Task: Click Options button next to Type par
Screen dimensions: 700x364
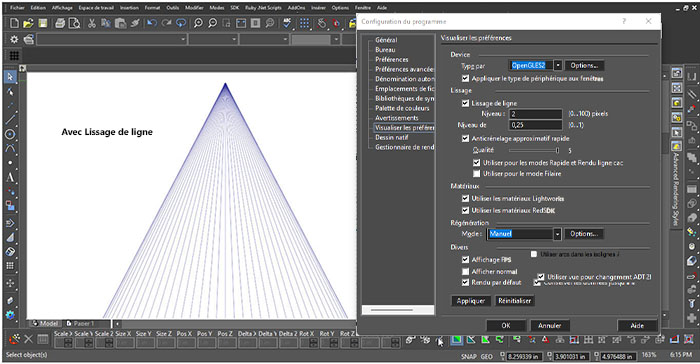Action: pos(584,66)
